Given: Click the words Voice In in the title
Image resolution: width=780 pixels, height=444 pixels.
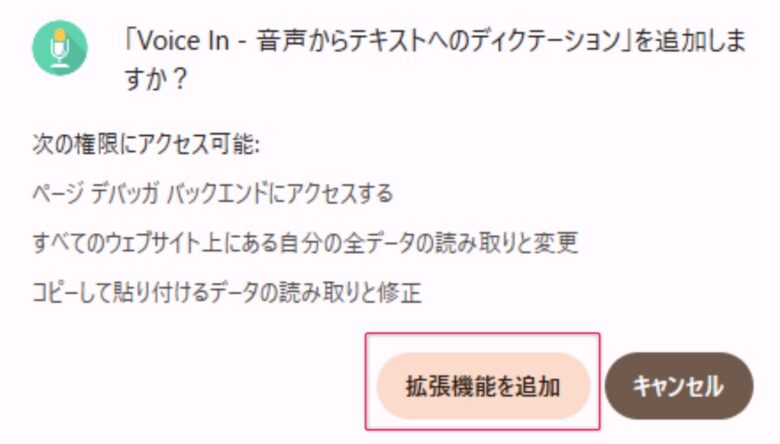Looking at the screenshot, I should tap(183, 41).
